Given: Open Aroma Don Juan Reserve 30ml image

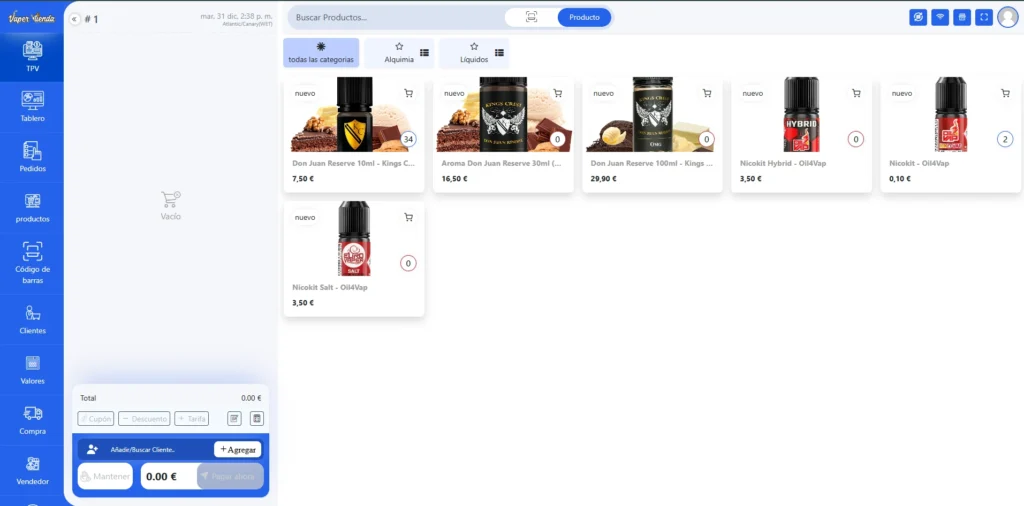Looking at the screenshot, I should click(504, 115).
